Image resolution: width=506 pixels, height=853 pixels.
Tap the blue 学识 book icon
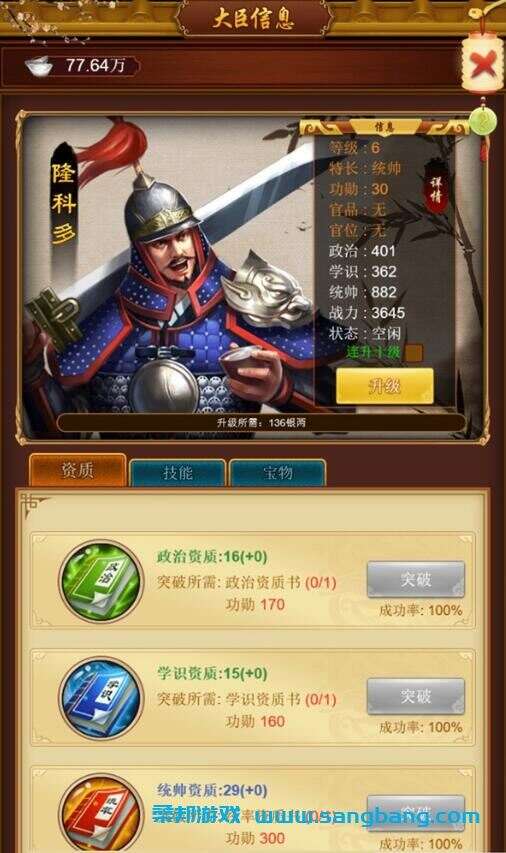[x=101, y=699]
